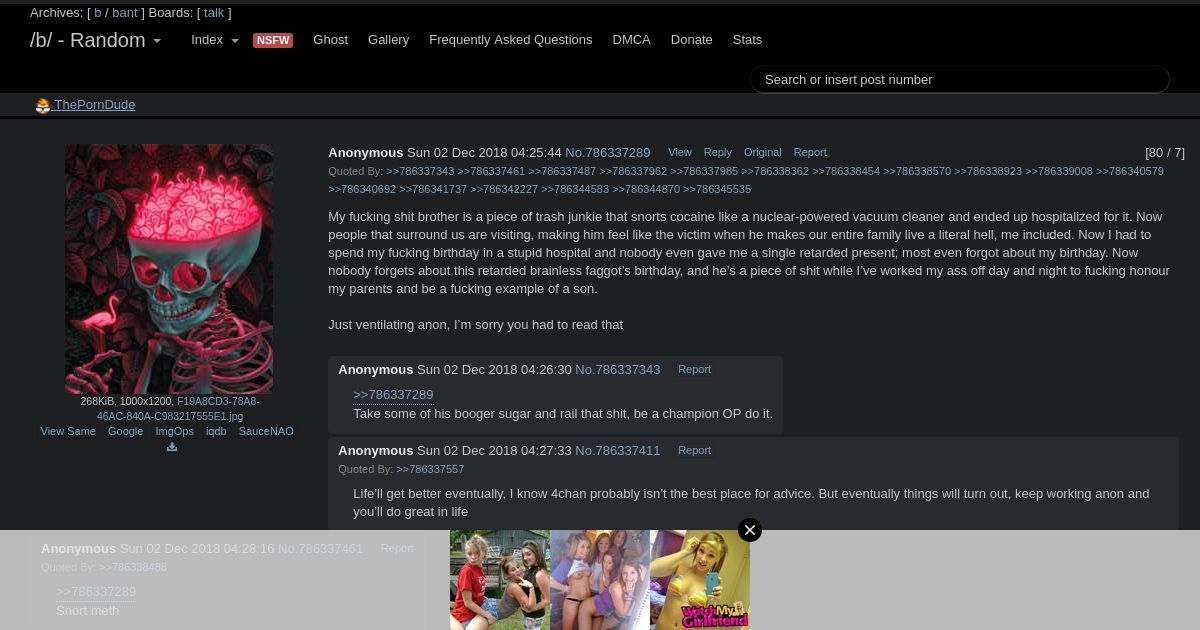1200x630 pixels.
Task: Open quoted-by link >>786345535
Action: click(x=717, y=190)
